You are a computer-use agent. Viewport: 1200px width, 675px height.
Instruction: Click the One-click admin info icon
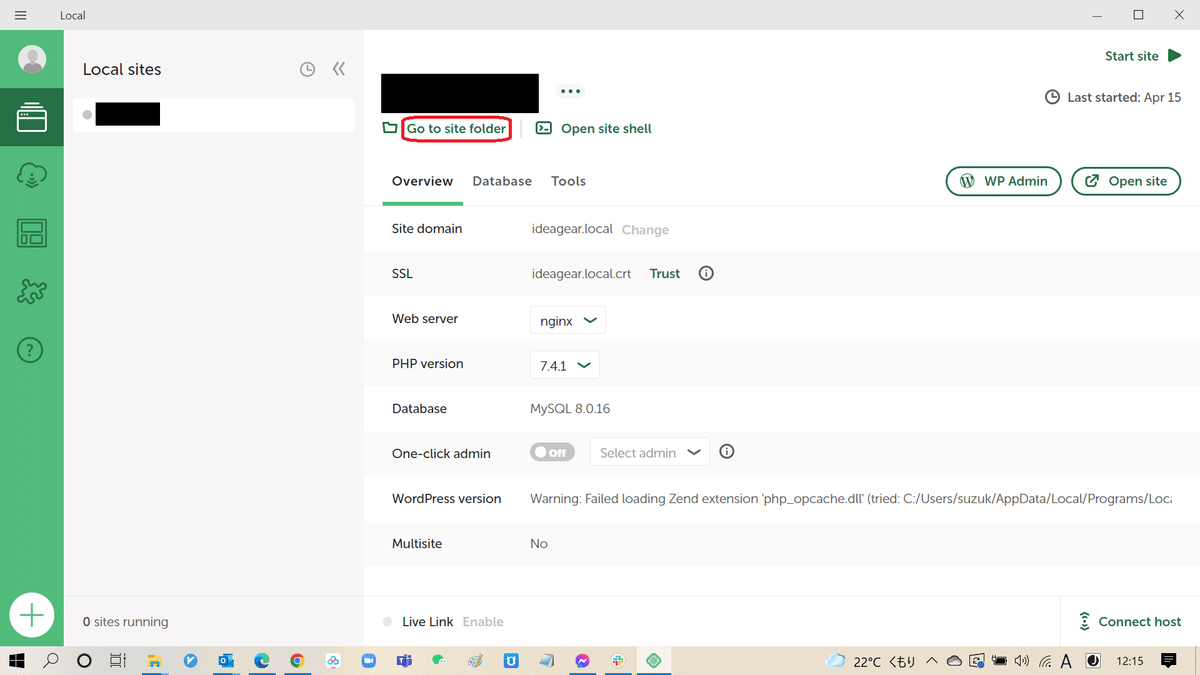point(727,451)
